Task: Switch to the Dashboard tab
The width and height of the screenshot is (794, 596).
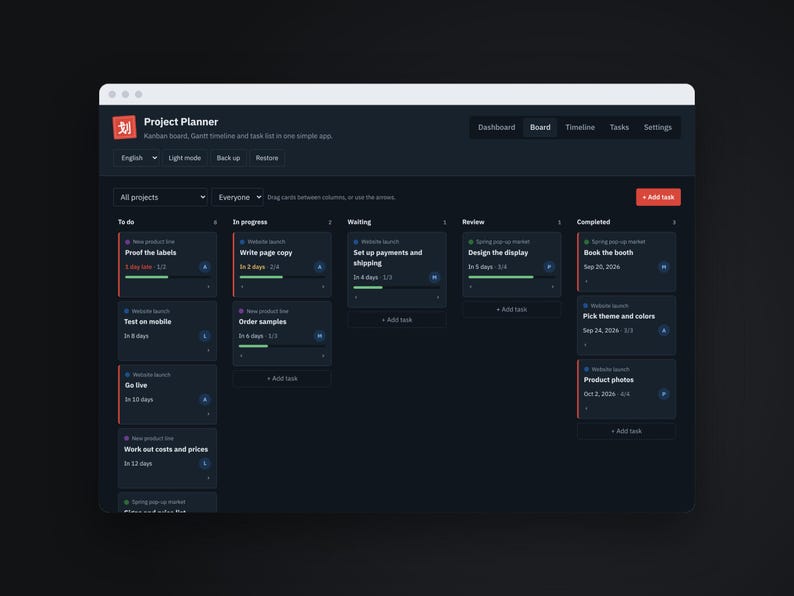Action: click(x=496, y=127)
